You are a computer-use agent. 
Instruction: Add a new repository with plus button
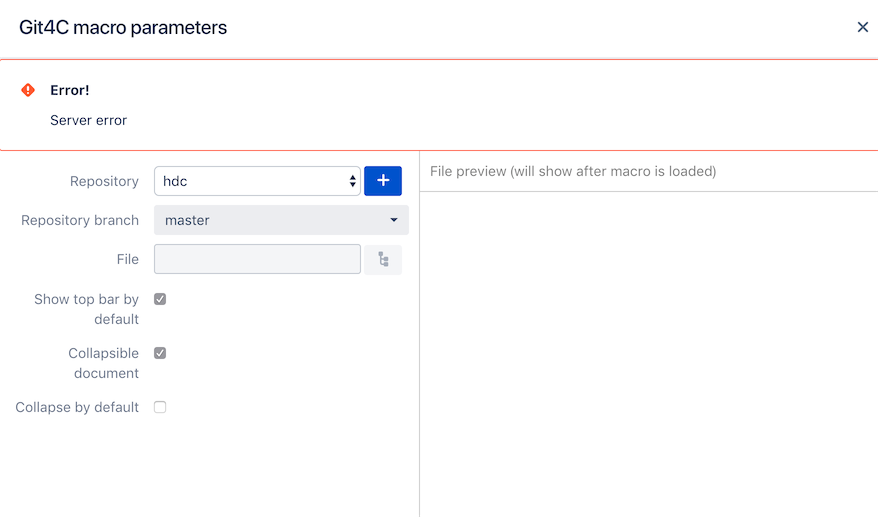pos(383,181)
